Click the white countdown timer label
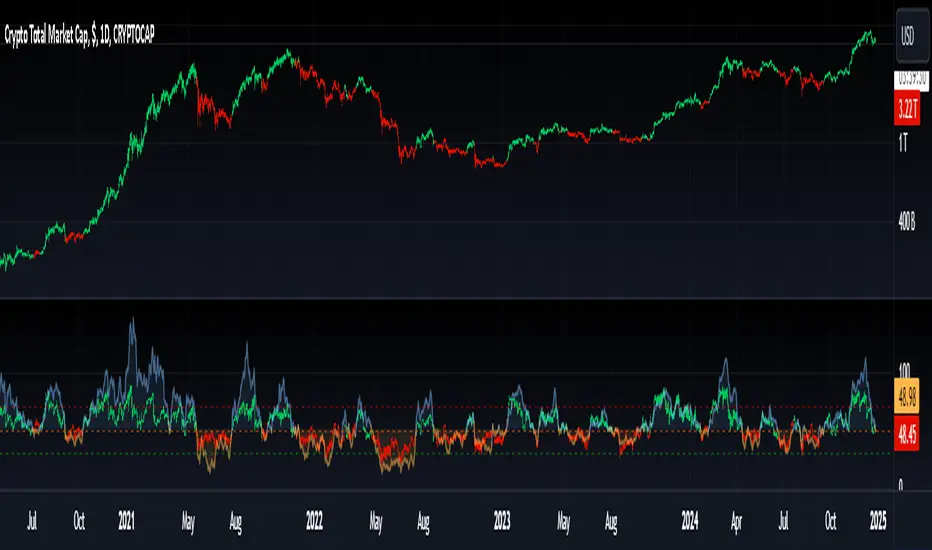Screen dimensions: 932x550 point(911,80)
